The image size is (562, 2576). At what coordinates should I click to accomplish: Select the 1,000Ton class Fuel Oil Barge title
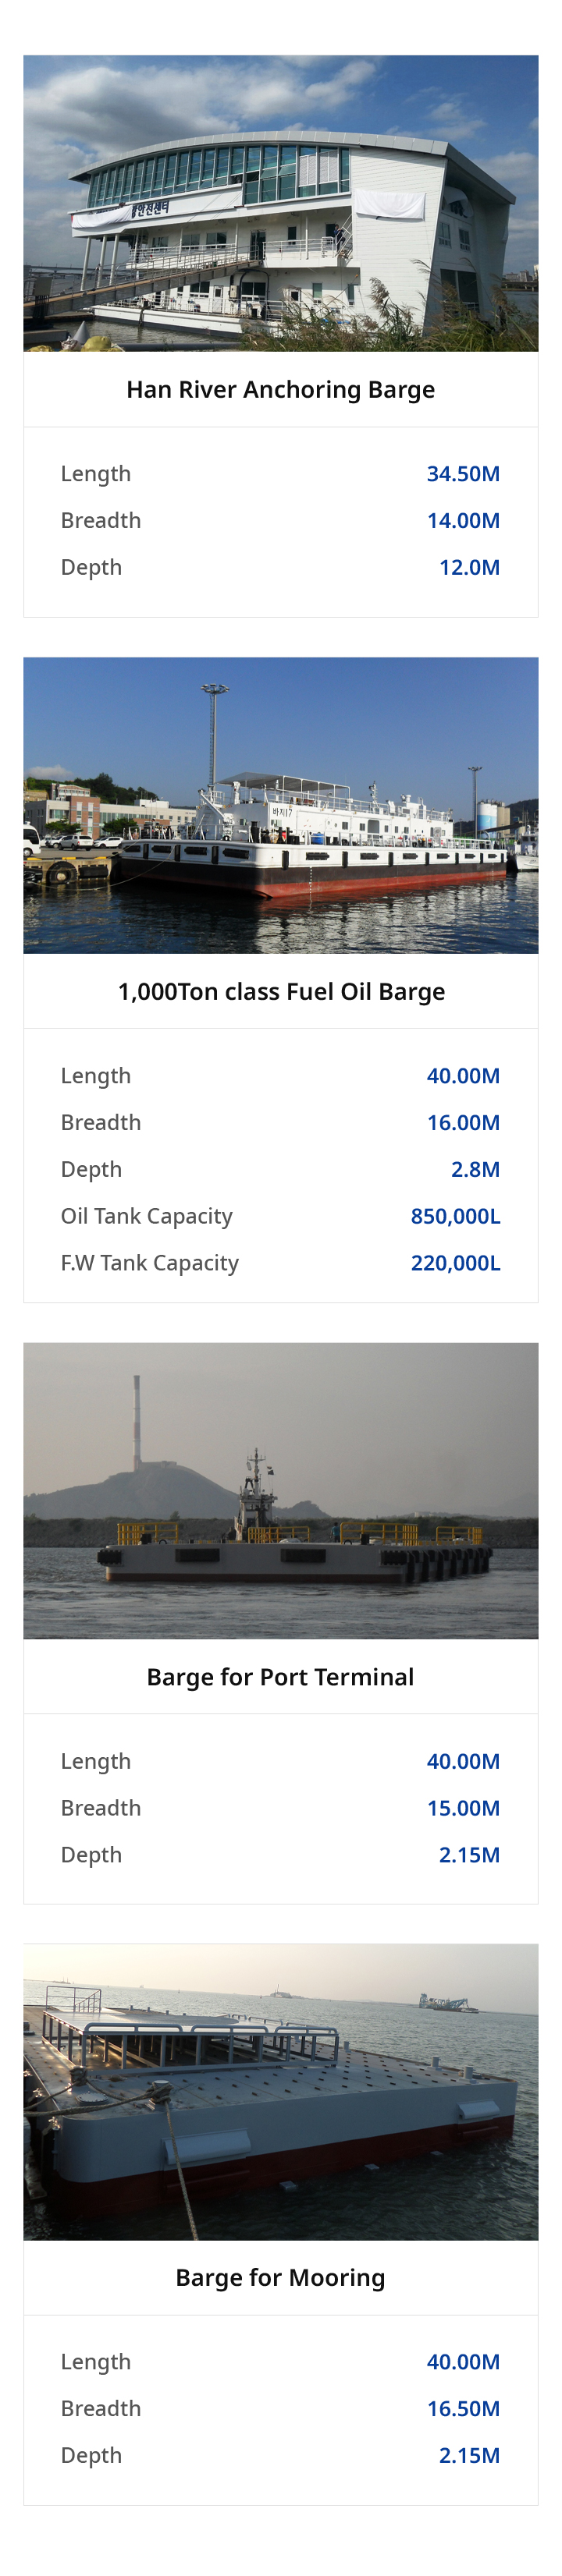pyautogui.click(x=281, y=992)
